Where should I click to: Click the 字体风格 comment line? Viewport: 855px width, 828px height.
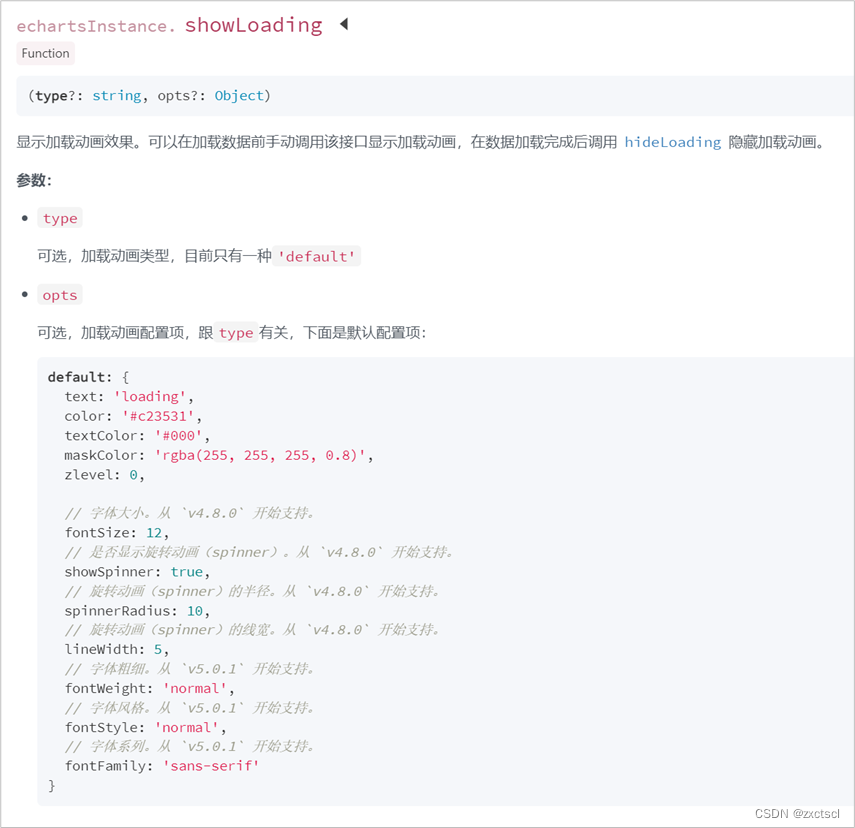coord(189,708)
